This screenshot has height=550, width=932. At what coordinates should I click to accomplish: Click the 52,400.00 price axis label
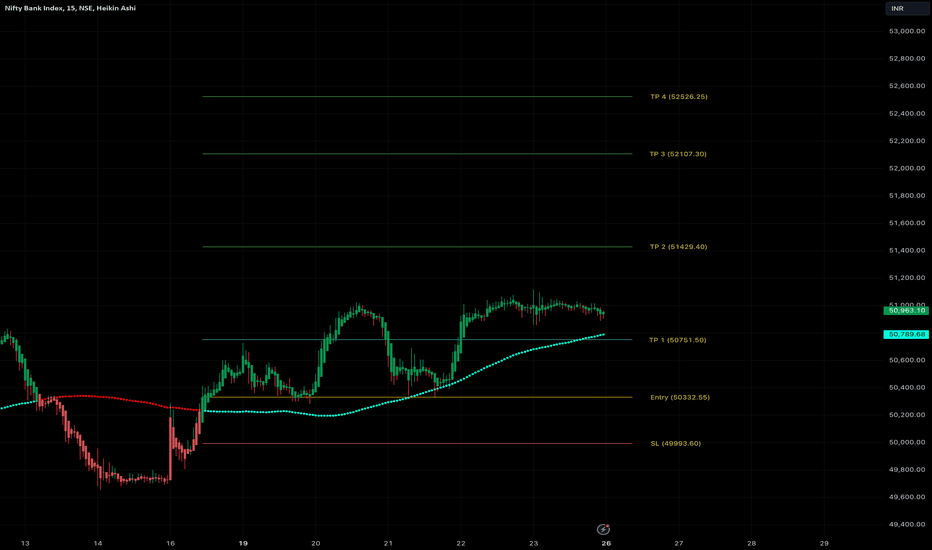pyautogui.click(x=907, y=113)
